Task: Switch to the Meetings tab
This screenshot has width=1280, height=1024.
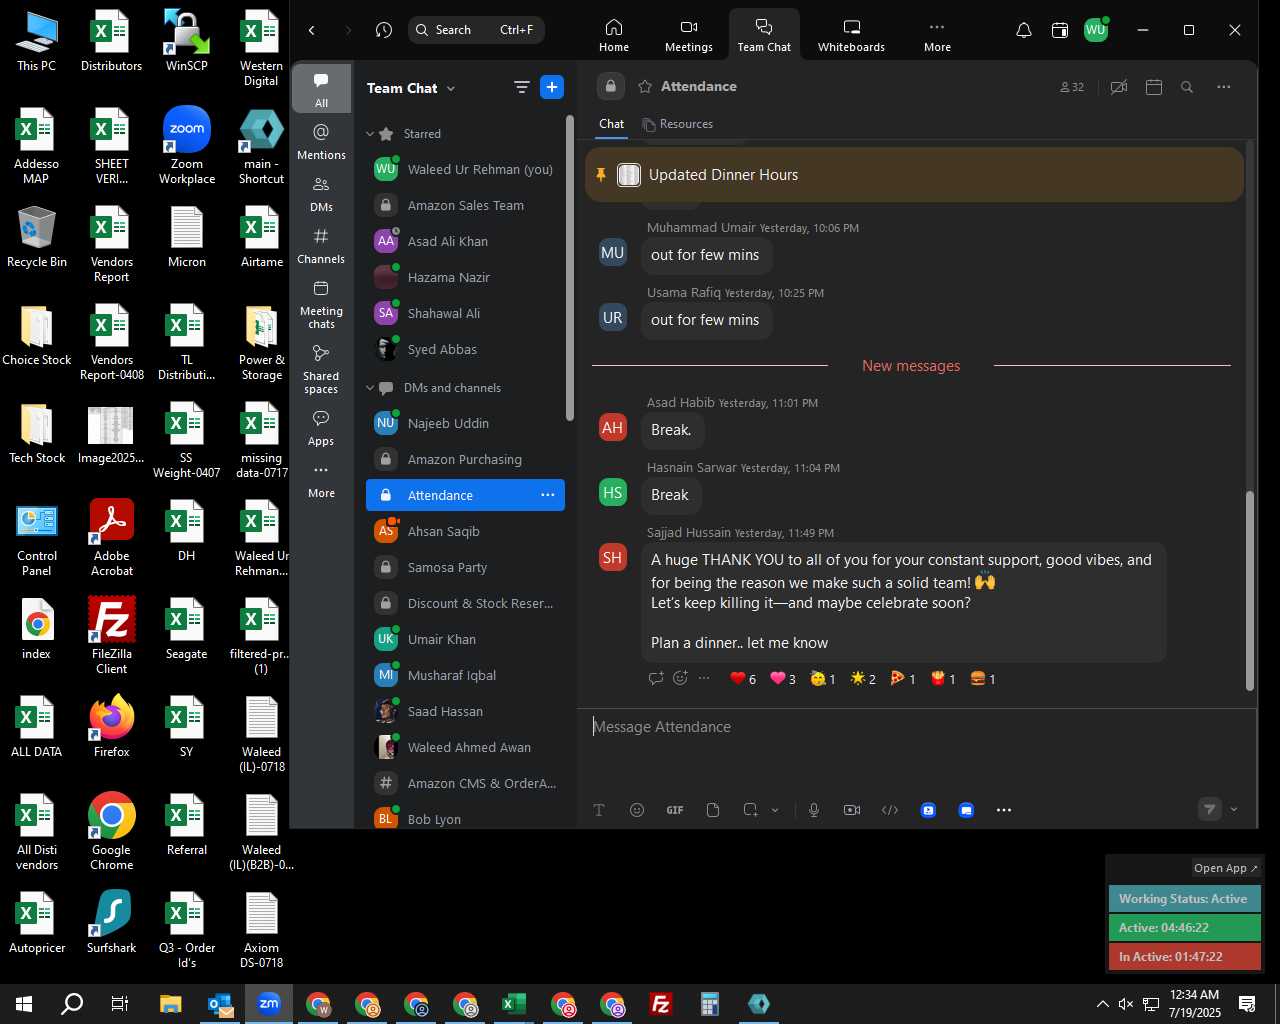Action: point(689,35)
